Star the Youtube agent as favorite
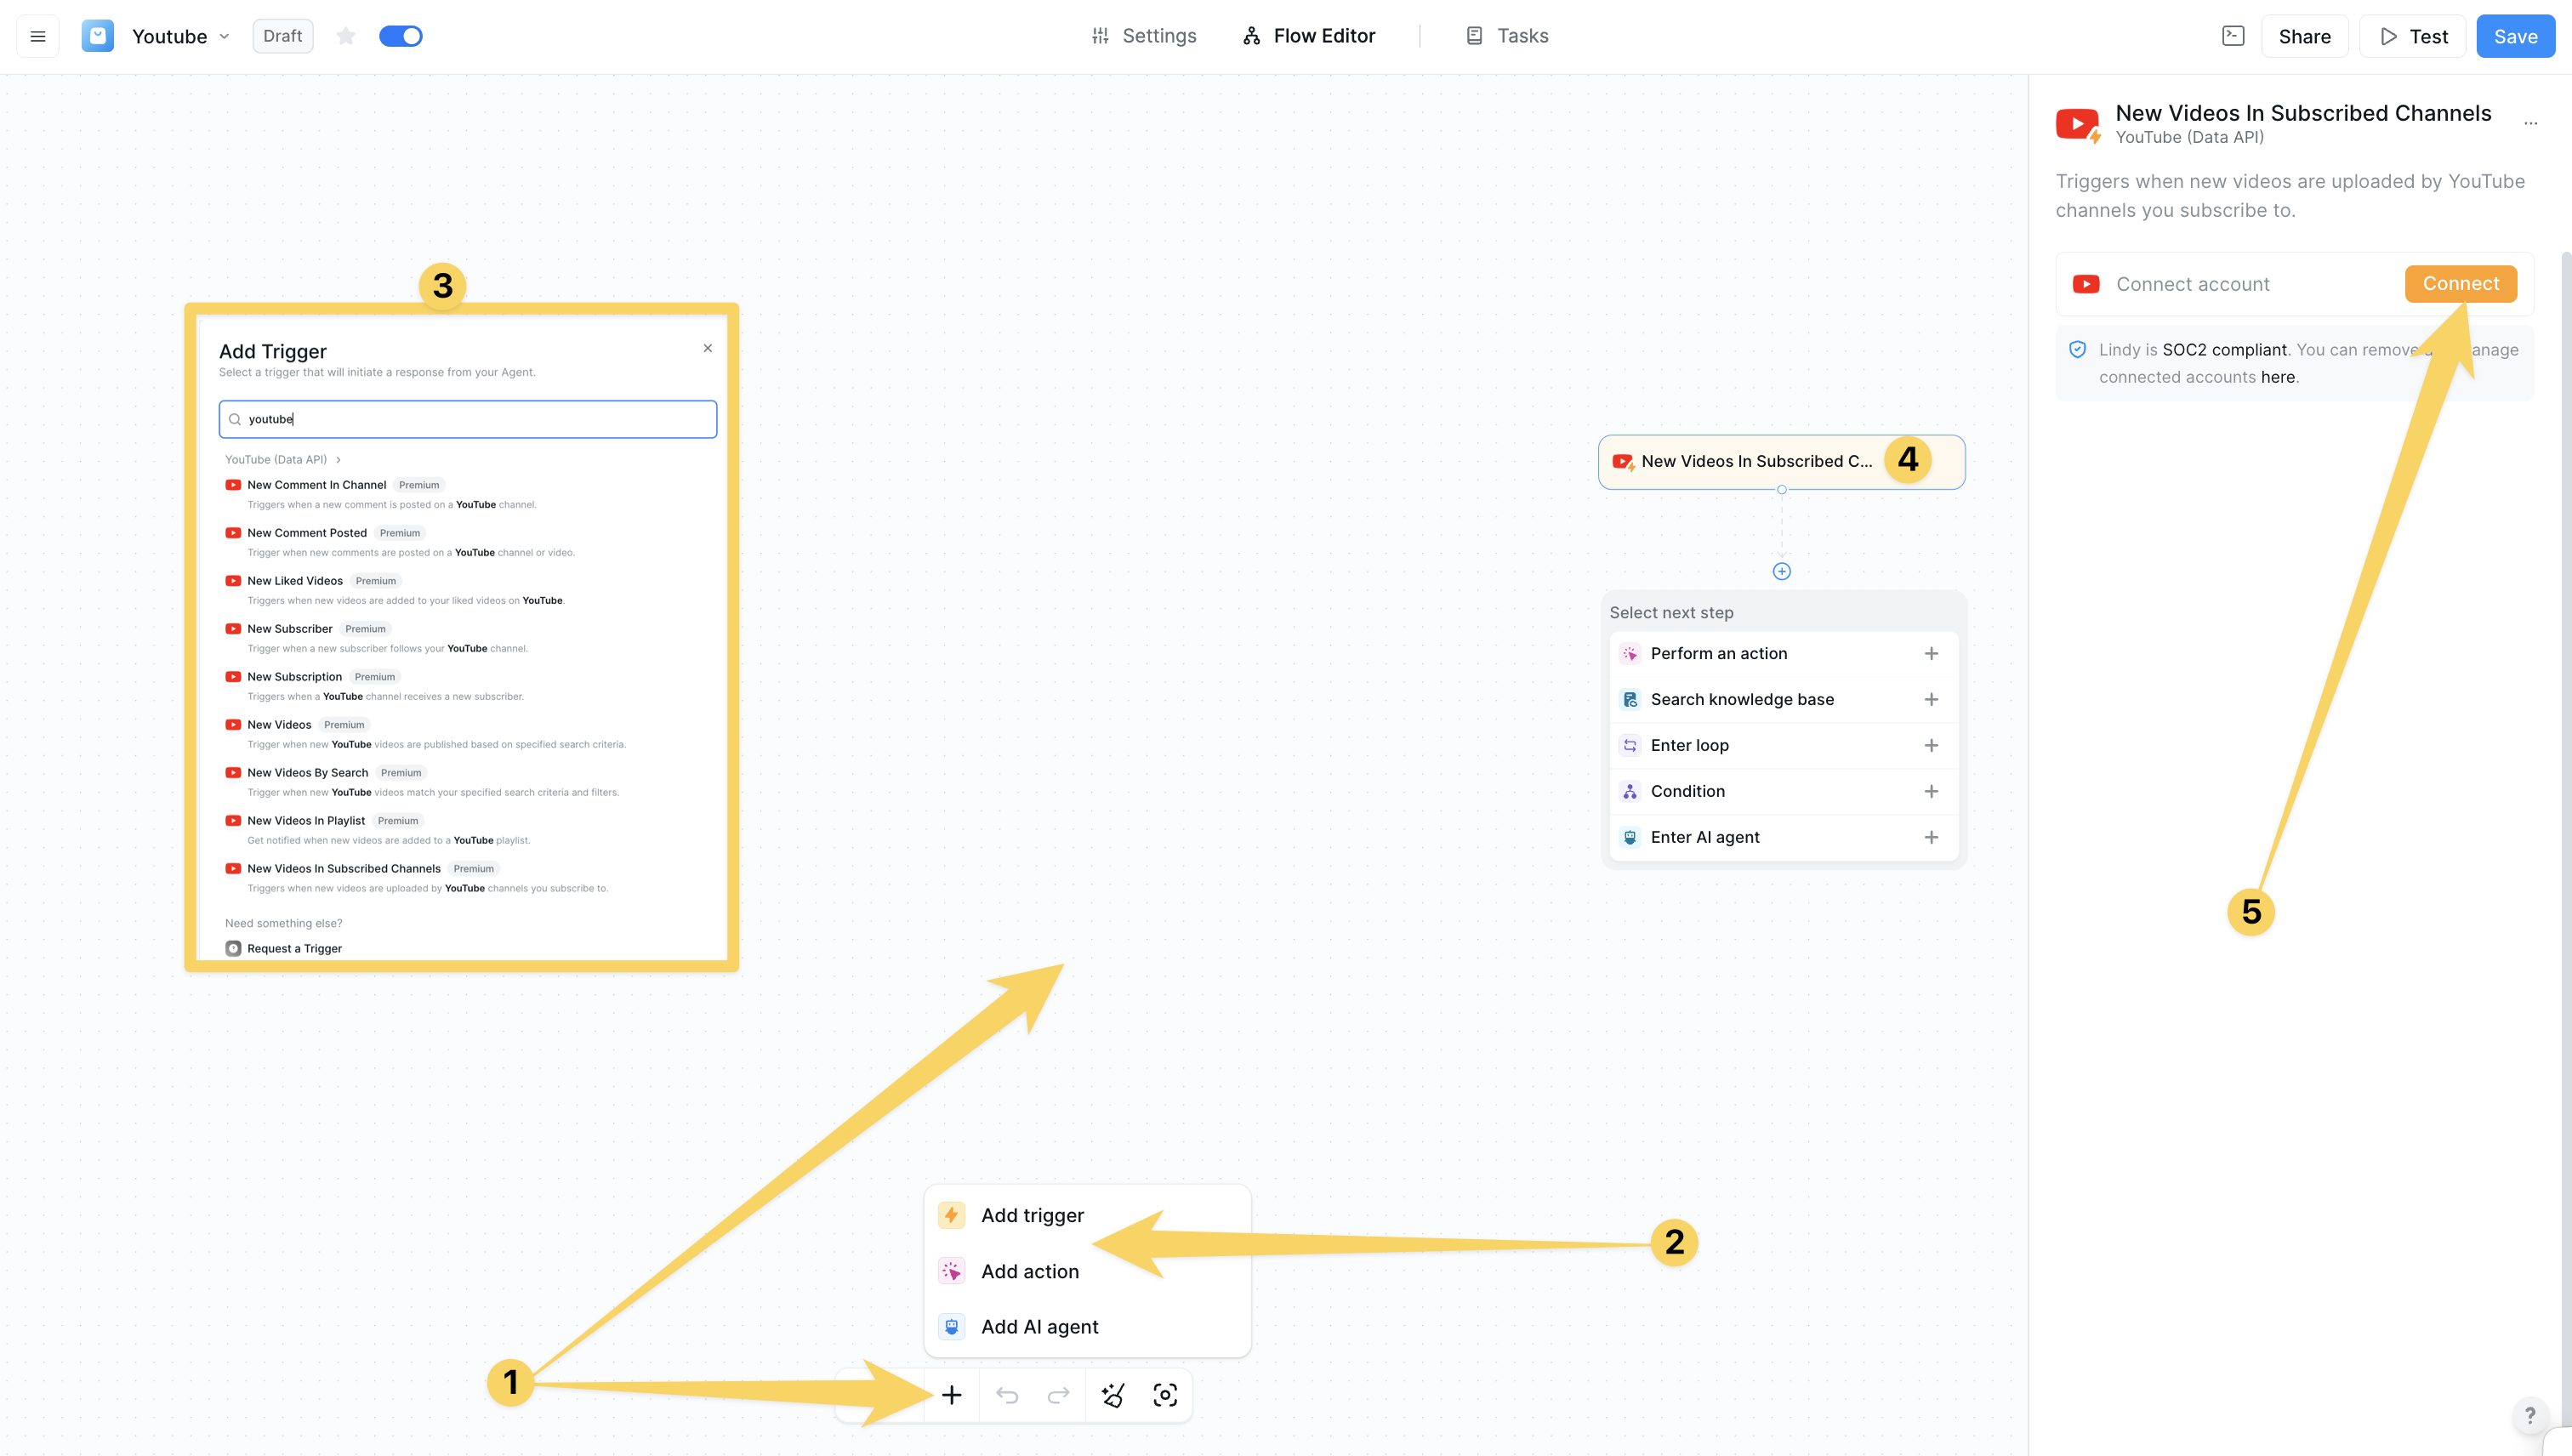2572x1456 pixels. pyautogui.click(x=345, y=35)
